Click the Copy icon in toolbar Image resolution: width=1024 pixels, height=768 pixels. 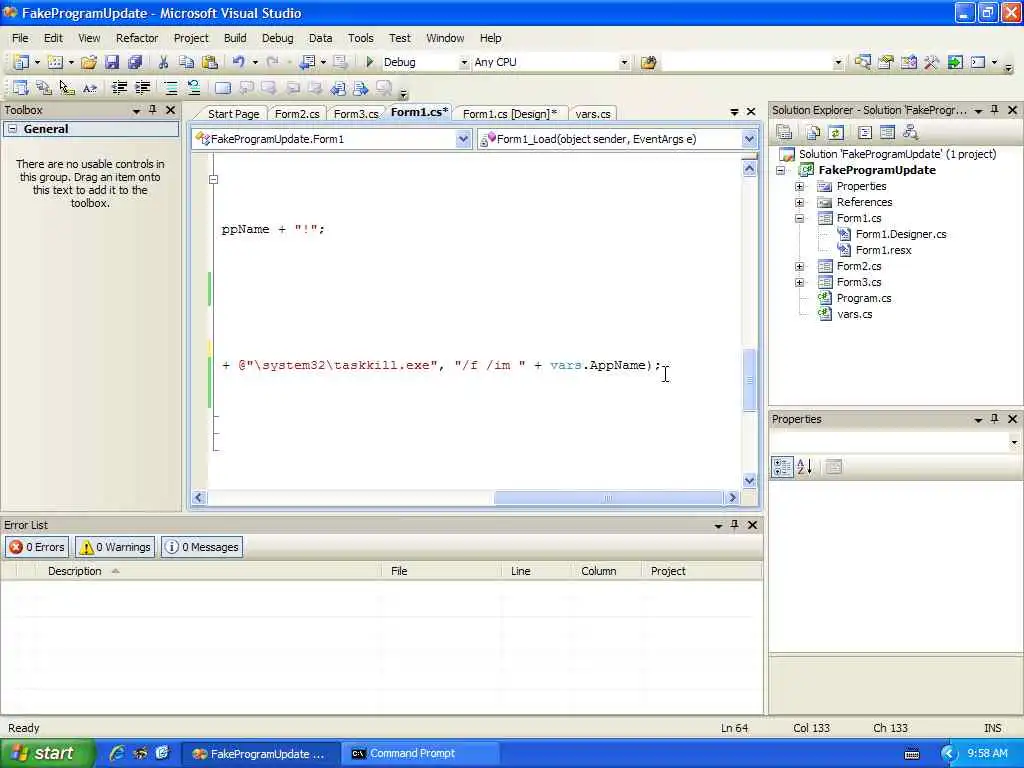[x=186, y=62]
